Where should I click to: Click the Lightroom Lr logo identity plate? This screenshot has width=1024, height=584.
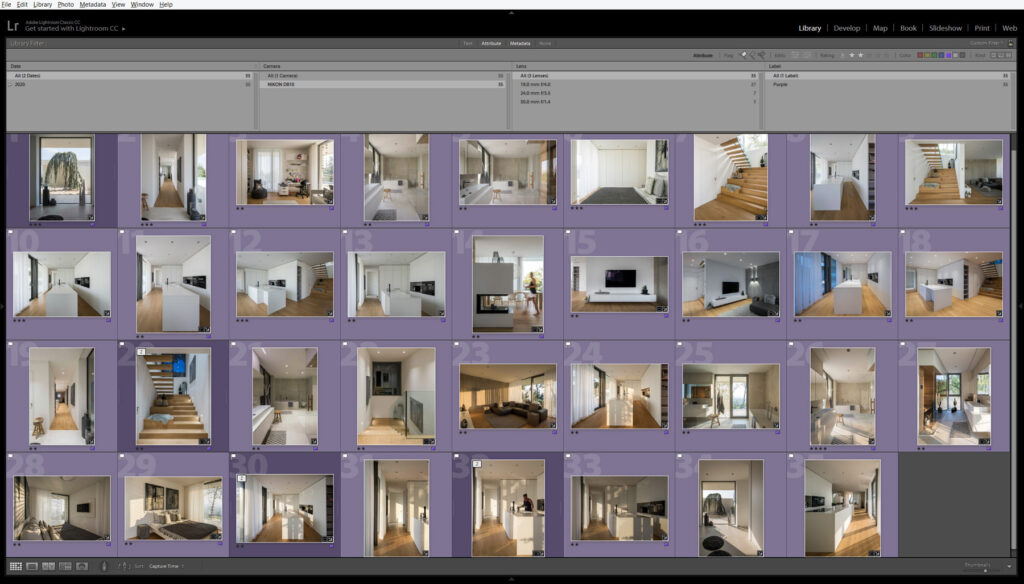pyautogui.click(x=13, y=25)
